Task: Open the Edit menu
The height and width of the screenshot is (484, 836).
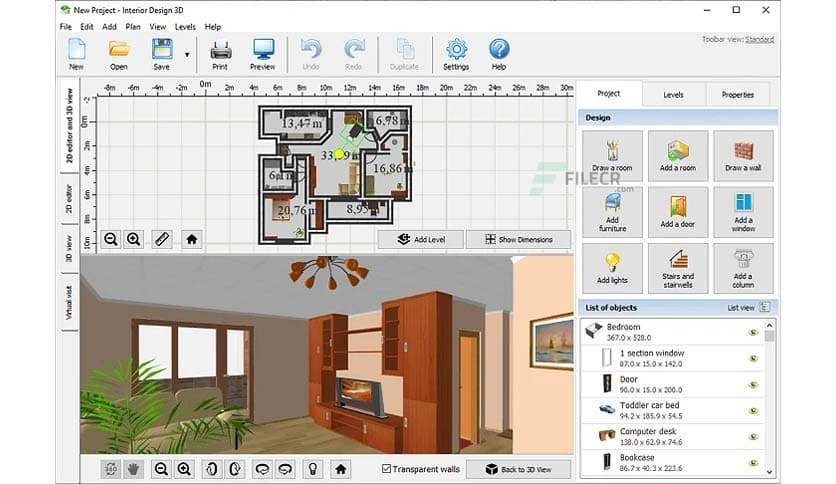Action: click(87, 27)
